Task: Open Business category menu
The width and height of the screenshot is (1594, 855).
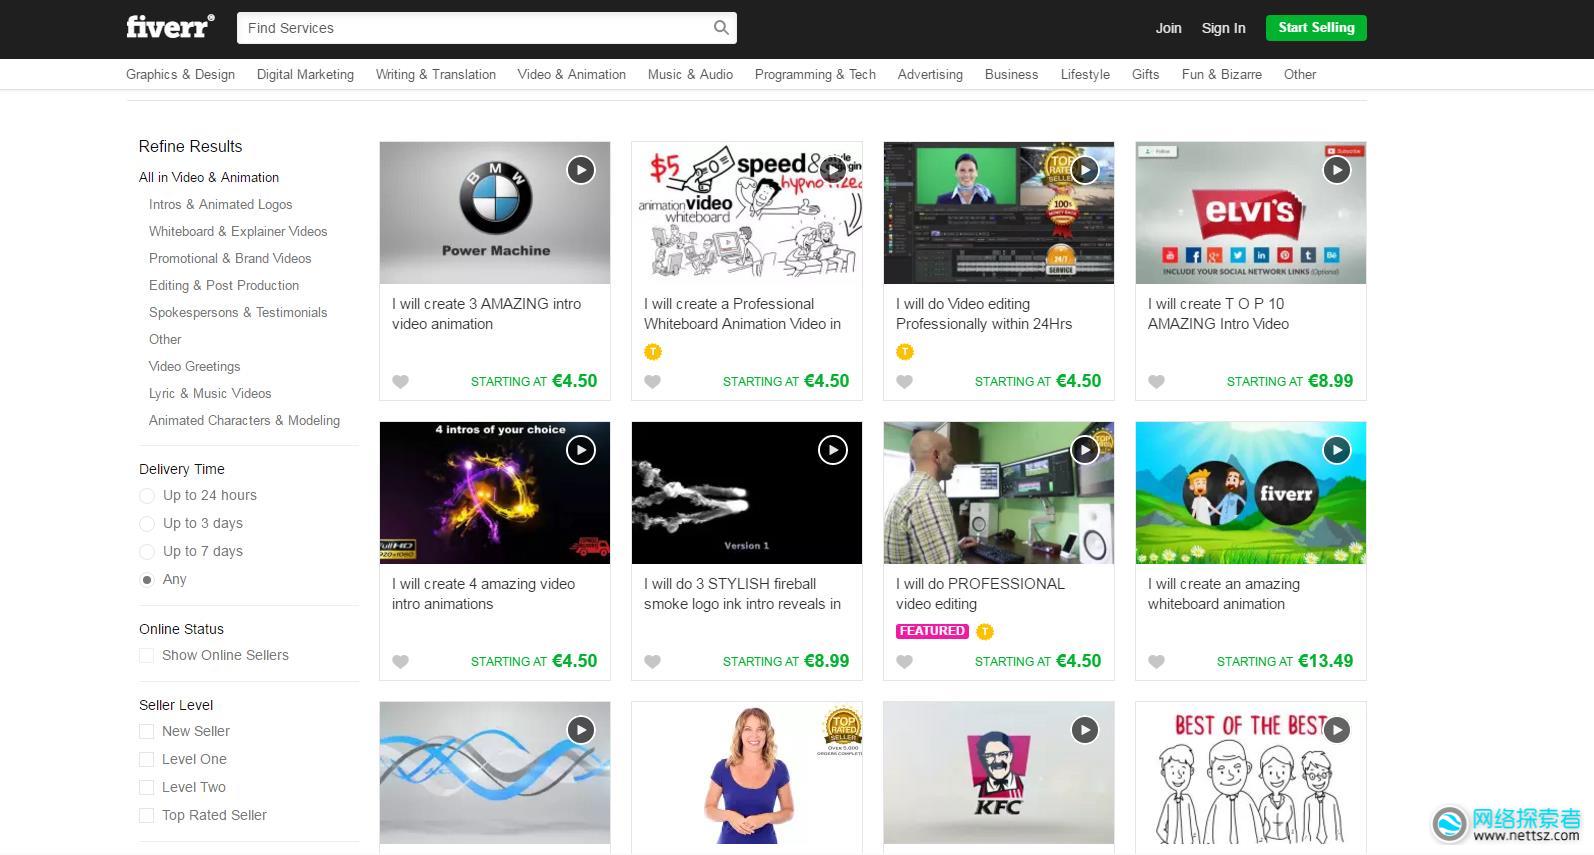Action: pos(1011,74)
